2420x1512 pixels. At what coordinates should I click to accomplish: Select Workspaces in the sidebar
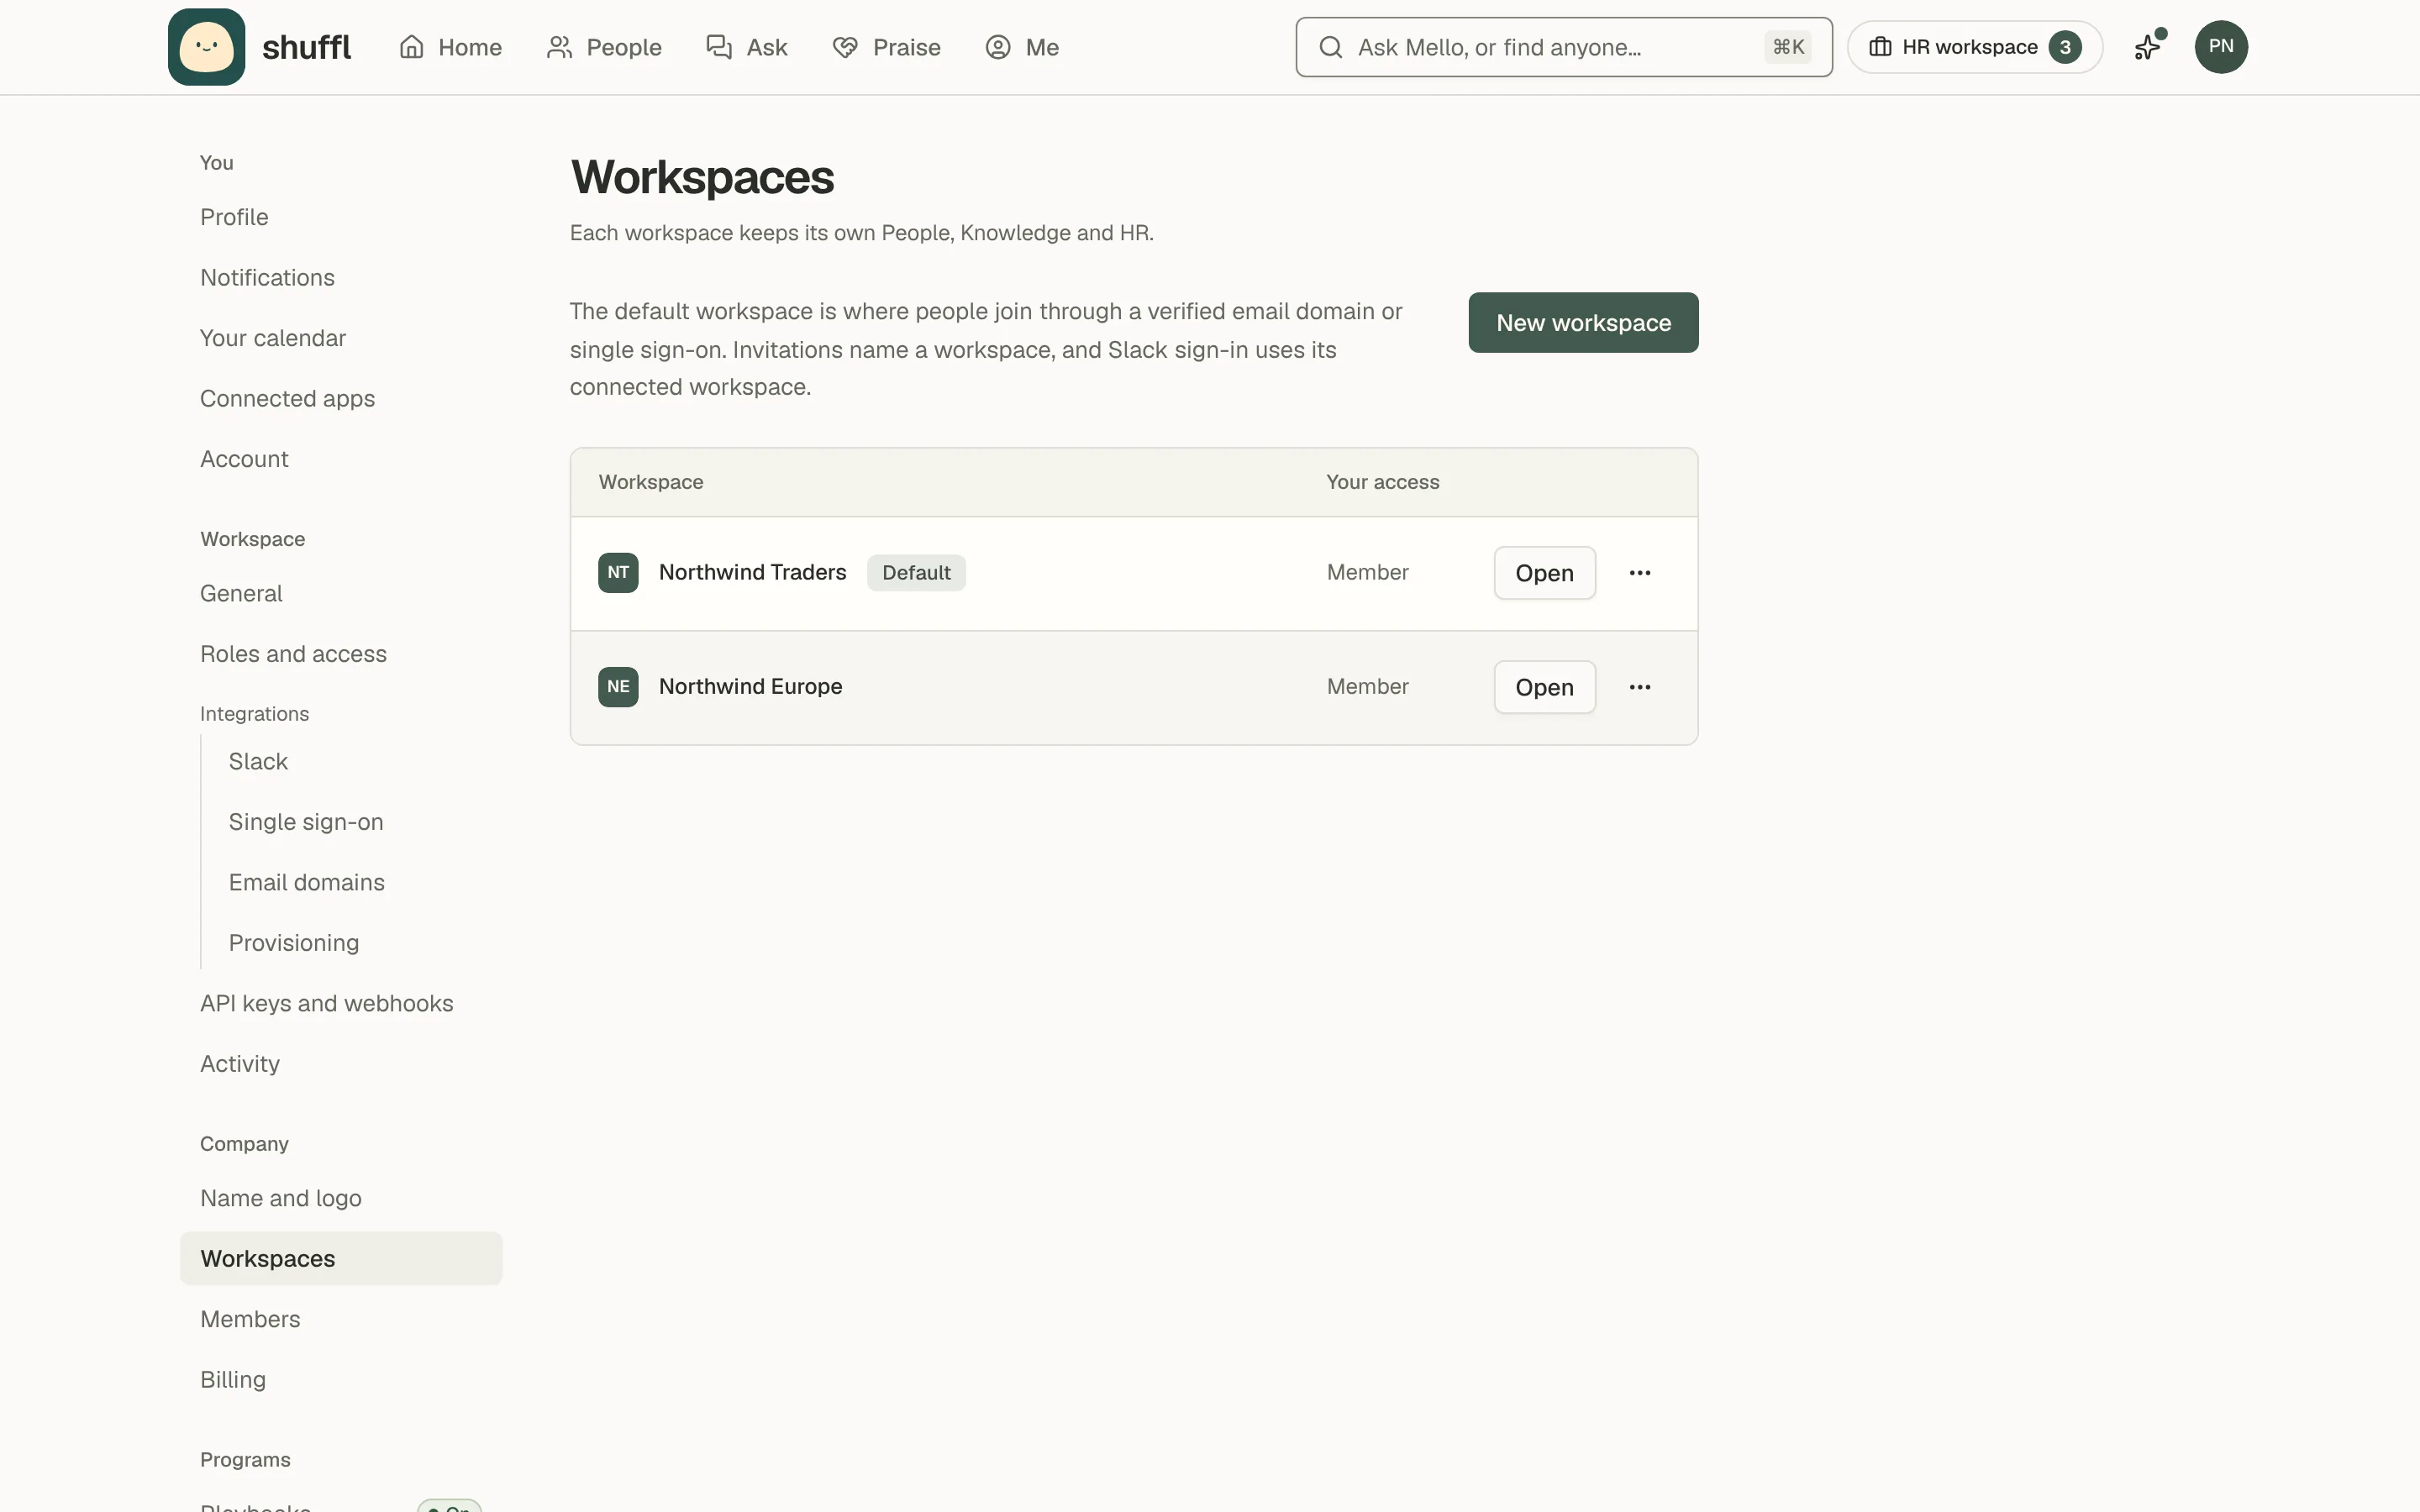(x=341, y=1258)
